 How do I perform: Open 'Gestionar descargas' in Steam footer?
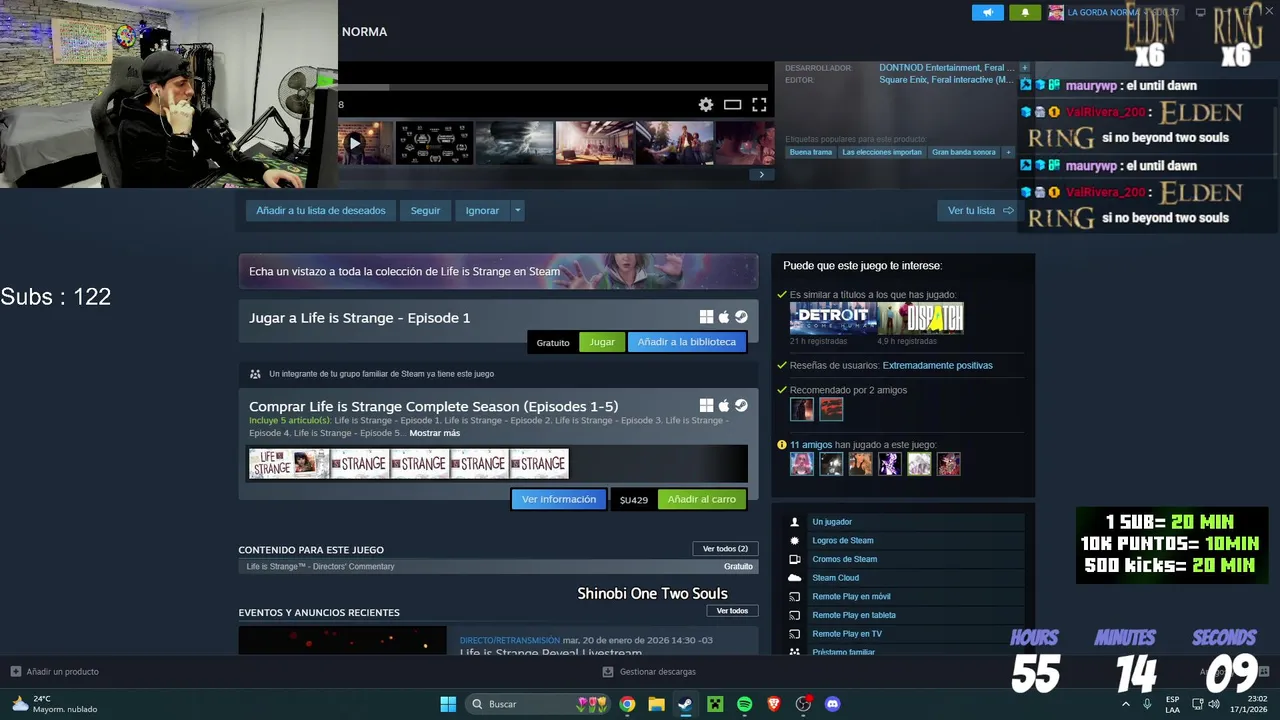tap(649, 672)
